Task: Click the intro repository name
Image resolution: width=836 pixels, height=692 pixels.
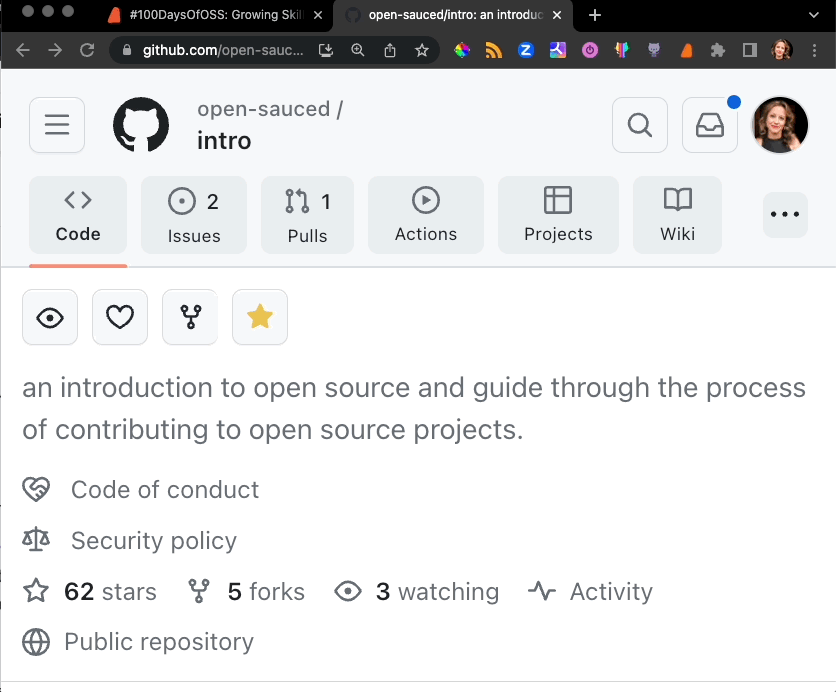Action: [224, 141]
